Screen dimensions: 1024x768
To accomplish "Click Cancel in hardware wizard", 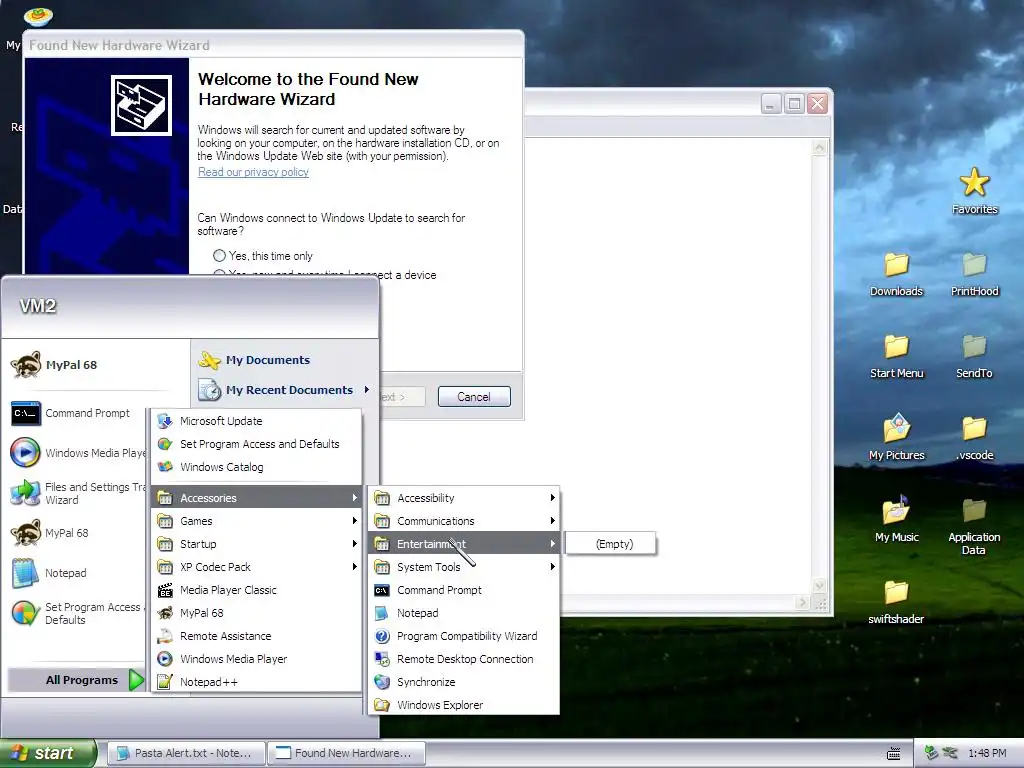I will (x=473, y=396).
